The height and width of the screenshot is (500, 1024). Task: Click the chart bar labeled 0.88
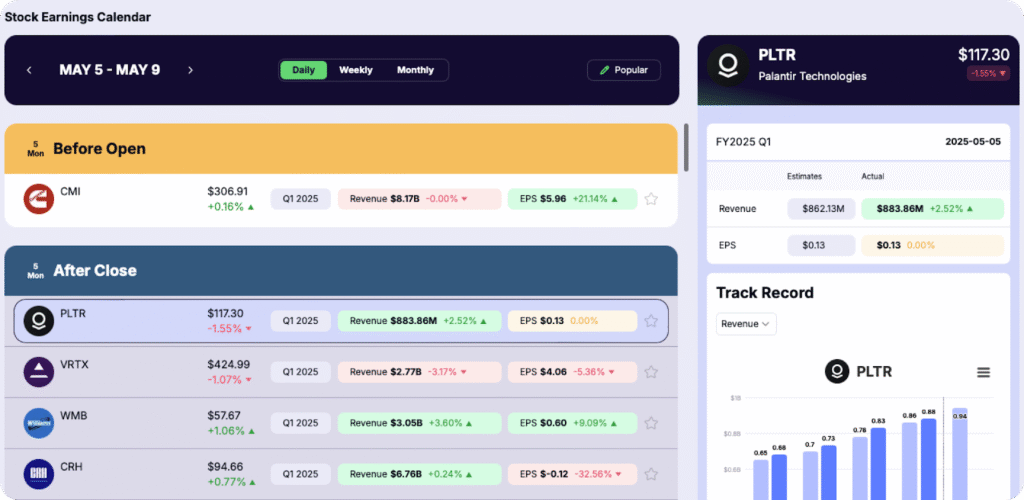[929, 459]
